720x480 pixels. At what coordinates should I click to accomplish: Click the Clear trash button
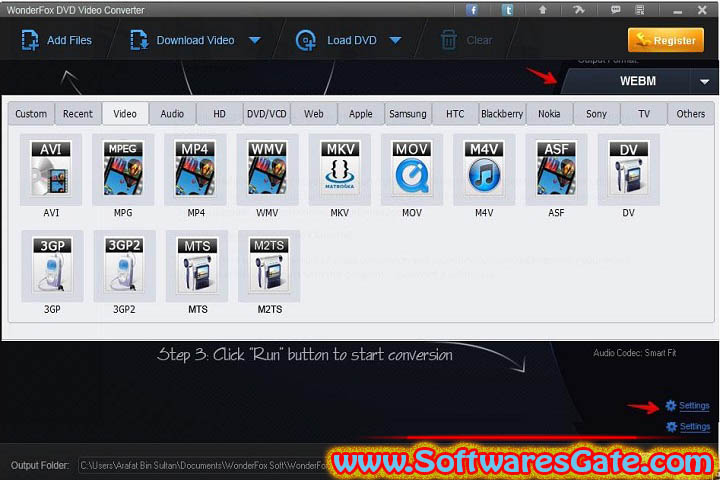(467, 40)
